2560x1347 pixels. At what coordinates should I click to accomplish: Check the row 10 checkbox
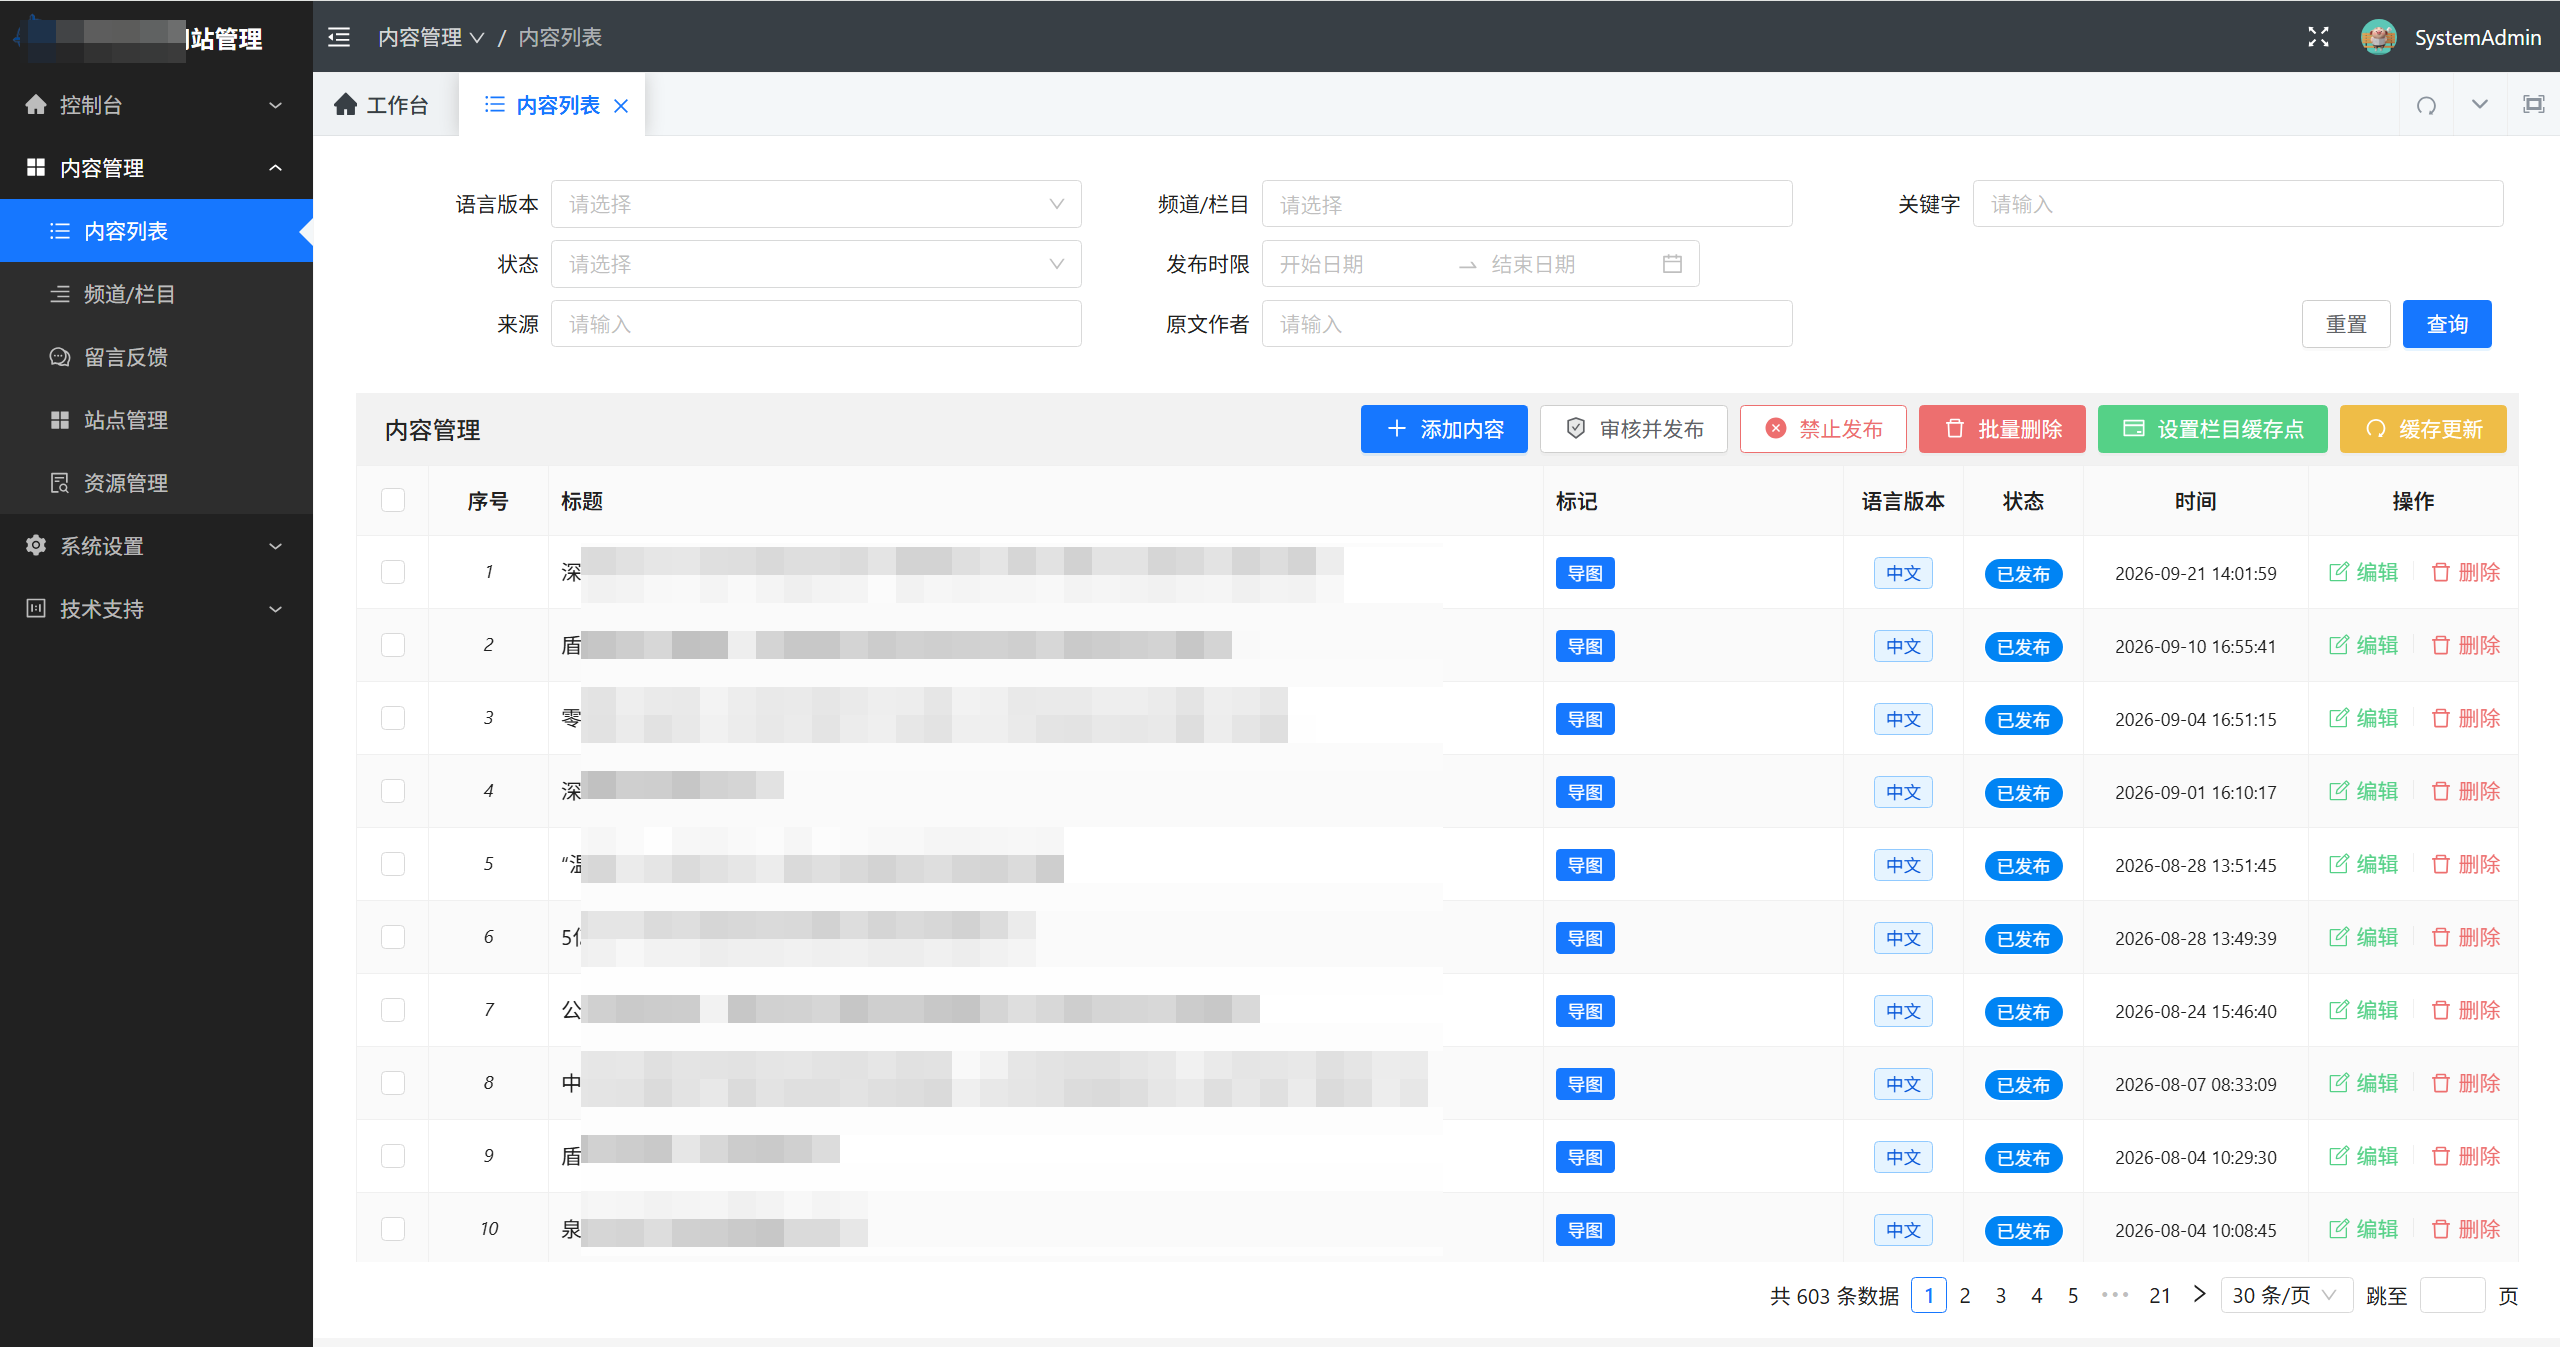coord(393,1229)
